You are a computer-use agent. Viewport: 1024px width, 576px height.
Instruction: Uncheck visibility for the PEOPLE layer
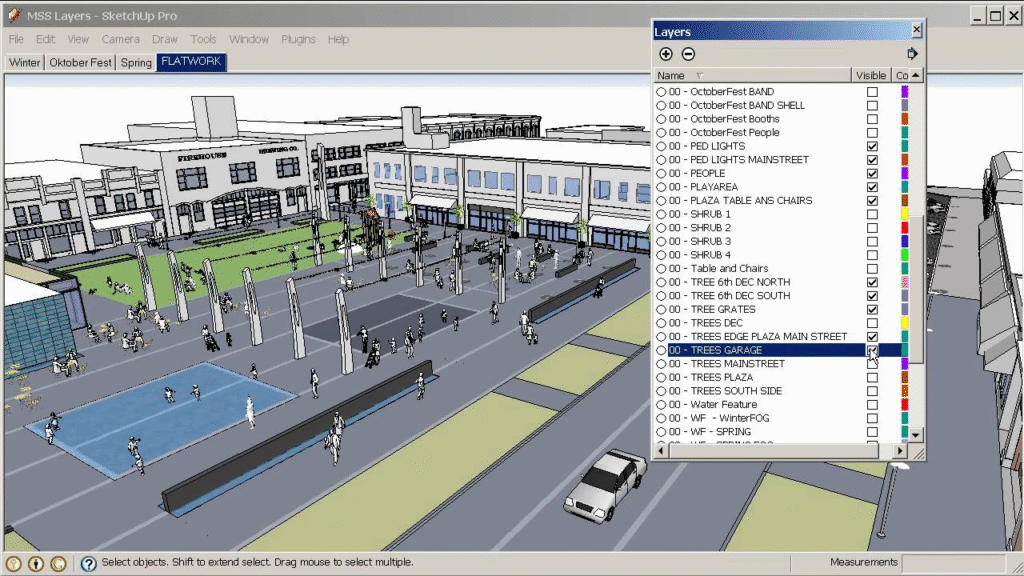(x=872, y=173)
